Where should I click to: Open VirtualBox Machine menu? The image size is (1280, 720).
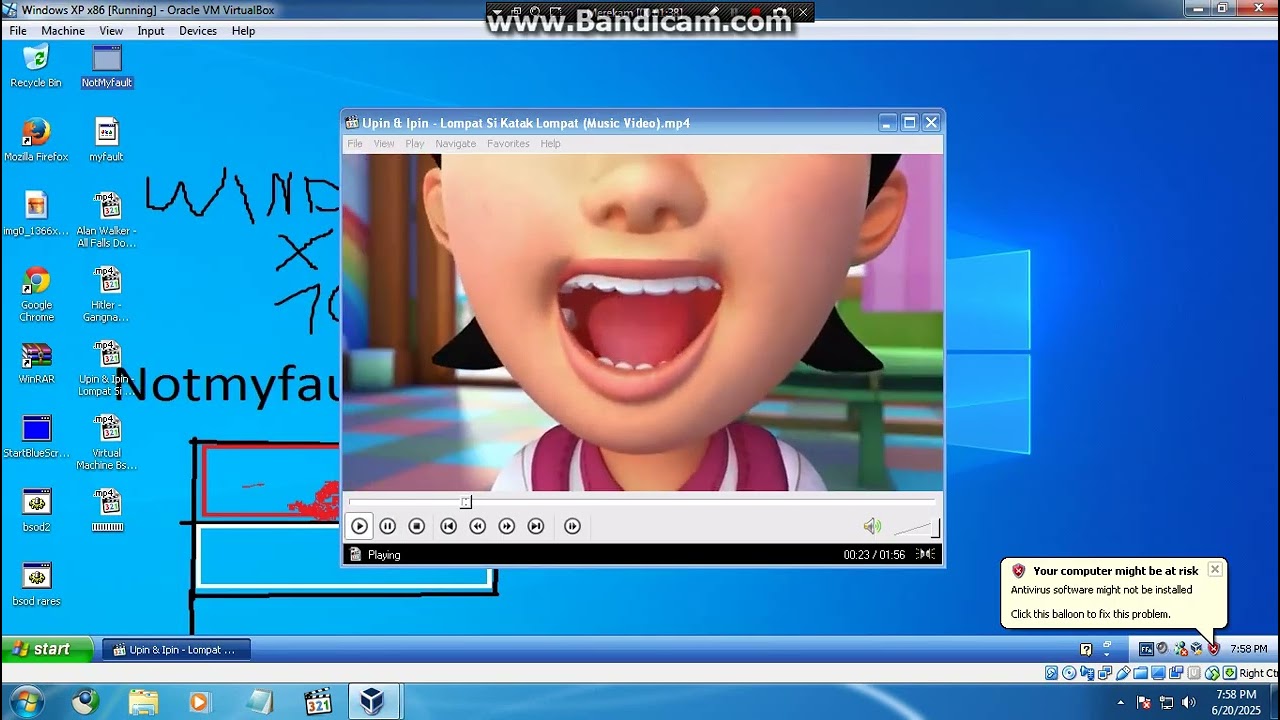click(63, 31)
